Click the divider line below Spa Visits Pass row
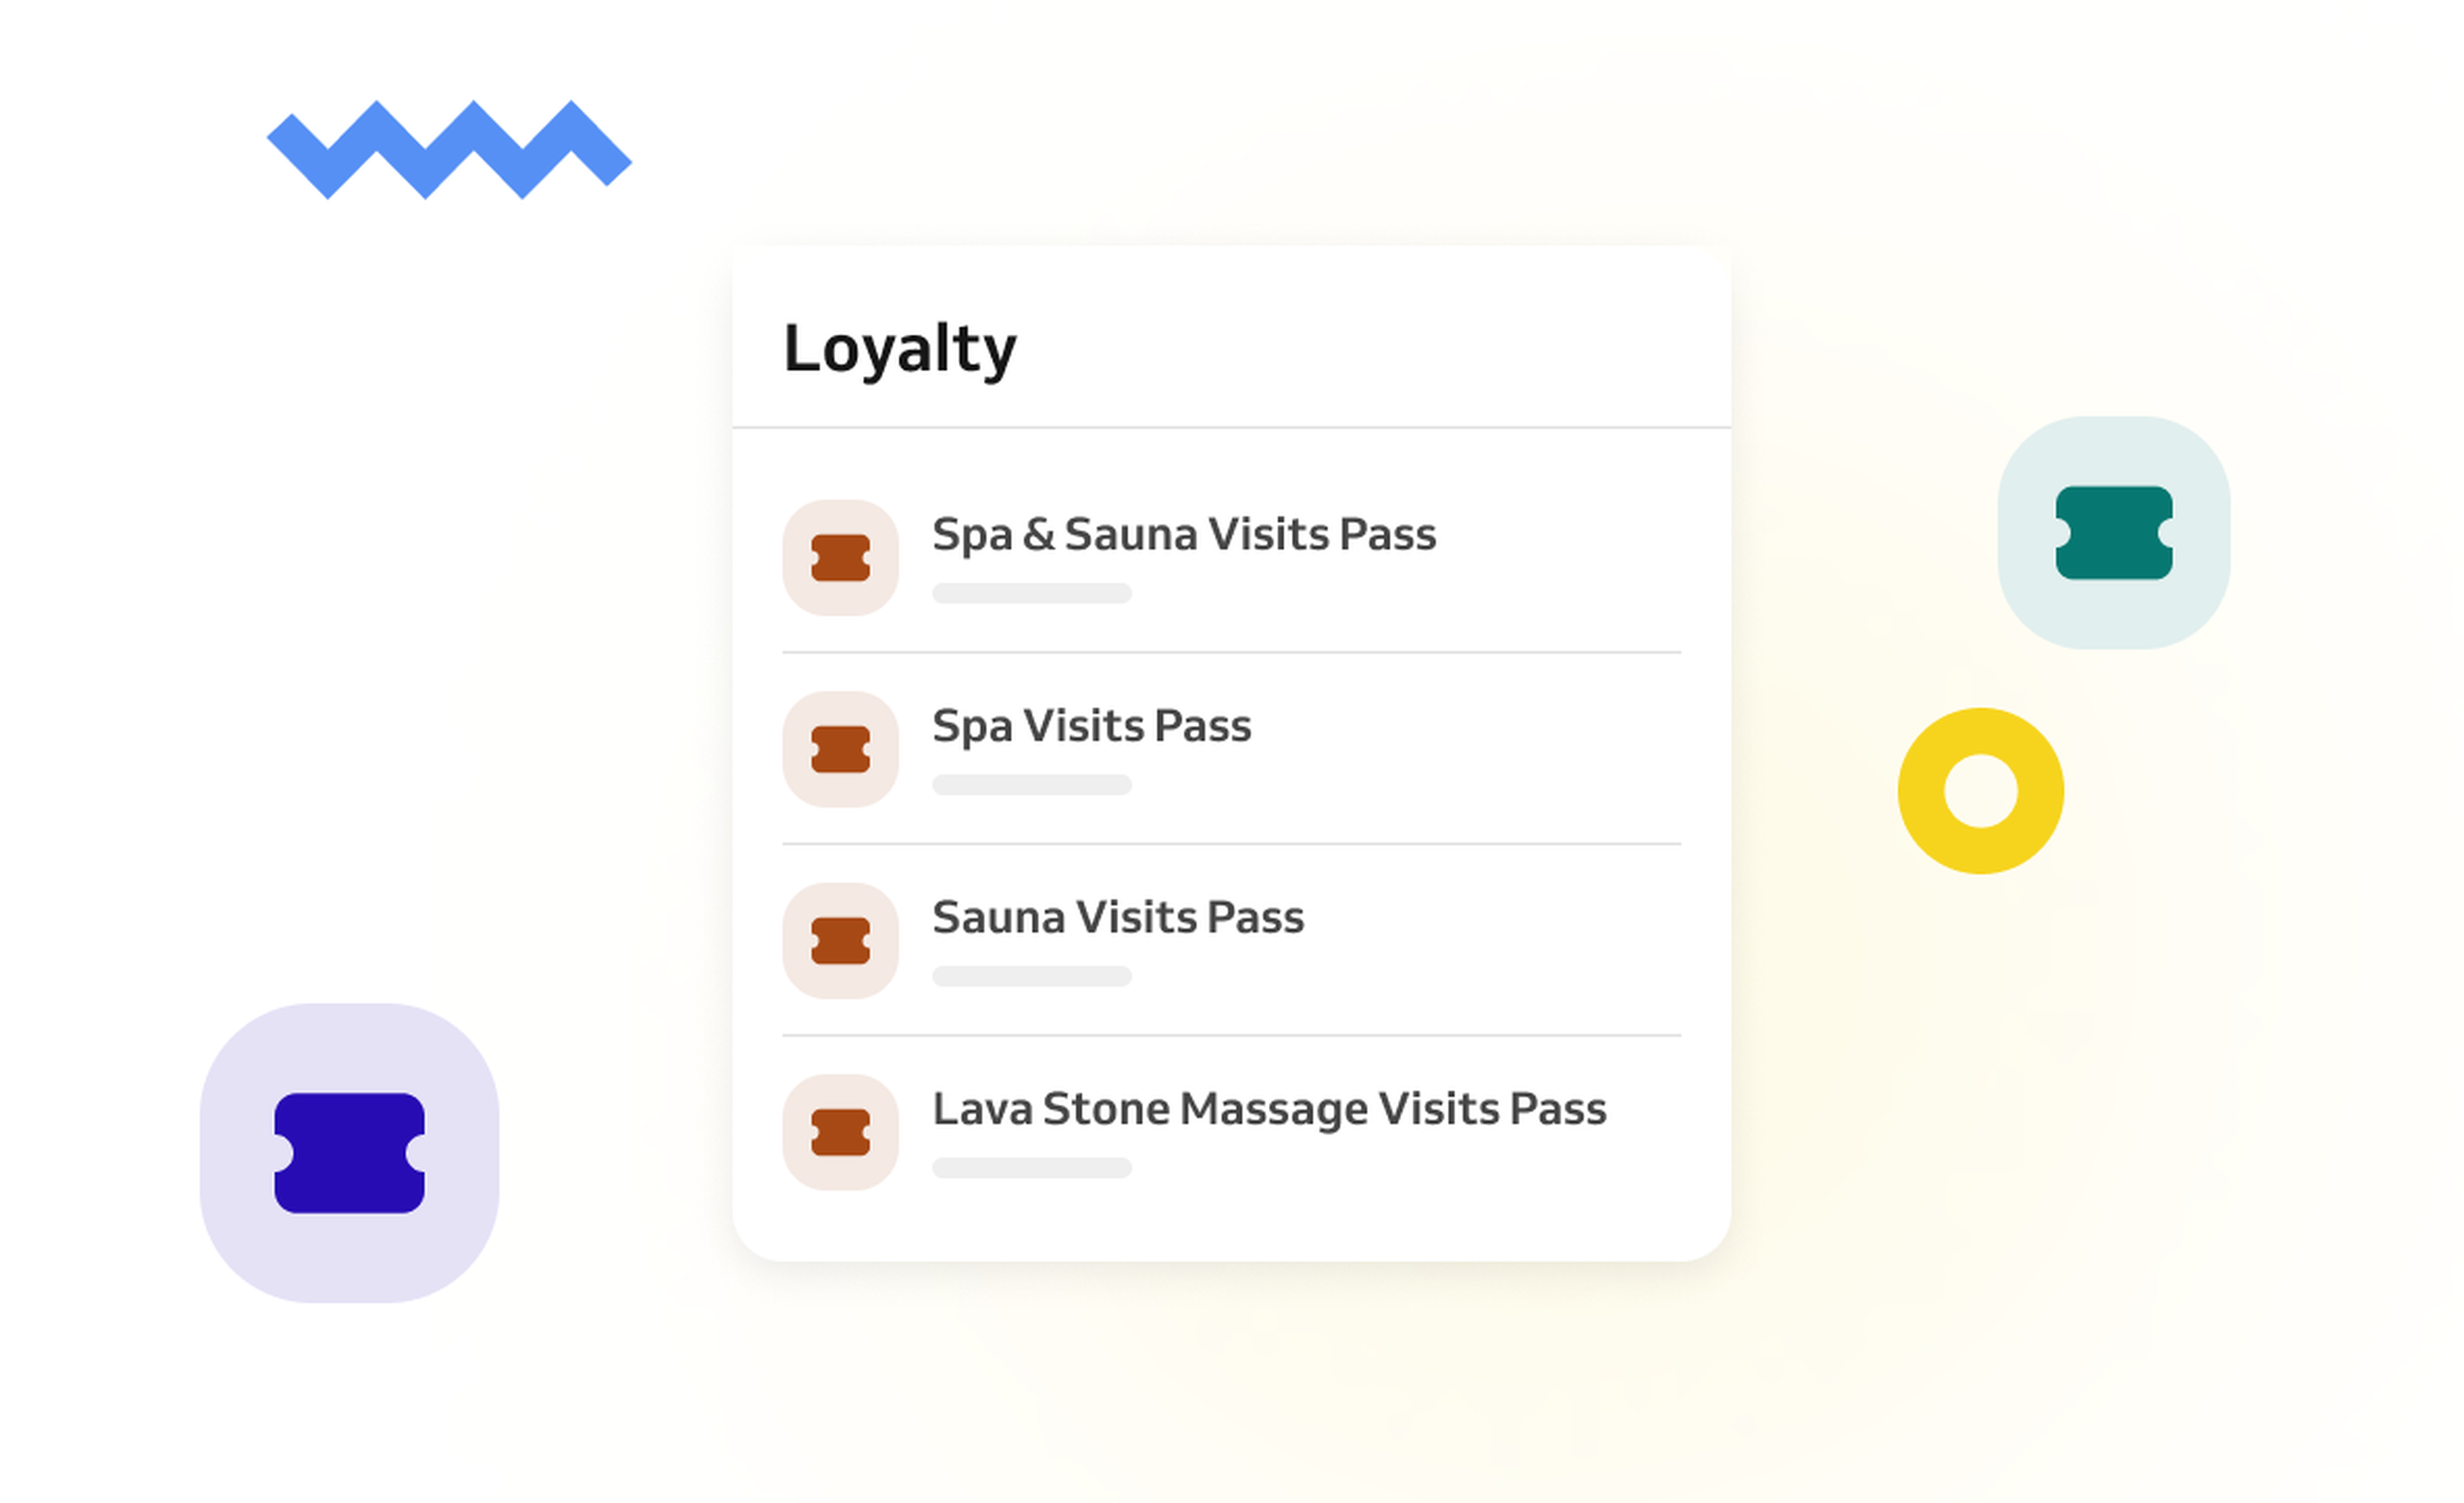 [1231, 844]
